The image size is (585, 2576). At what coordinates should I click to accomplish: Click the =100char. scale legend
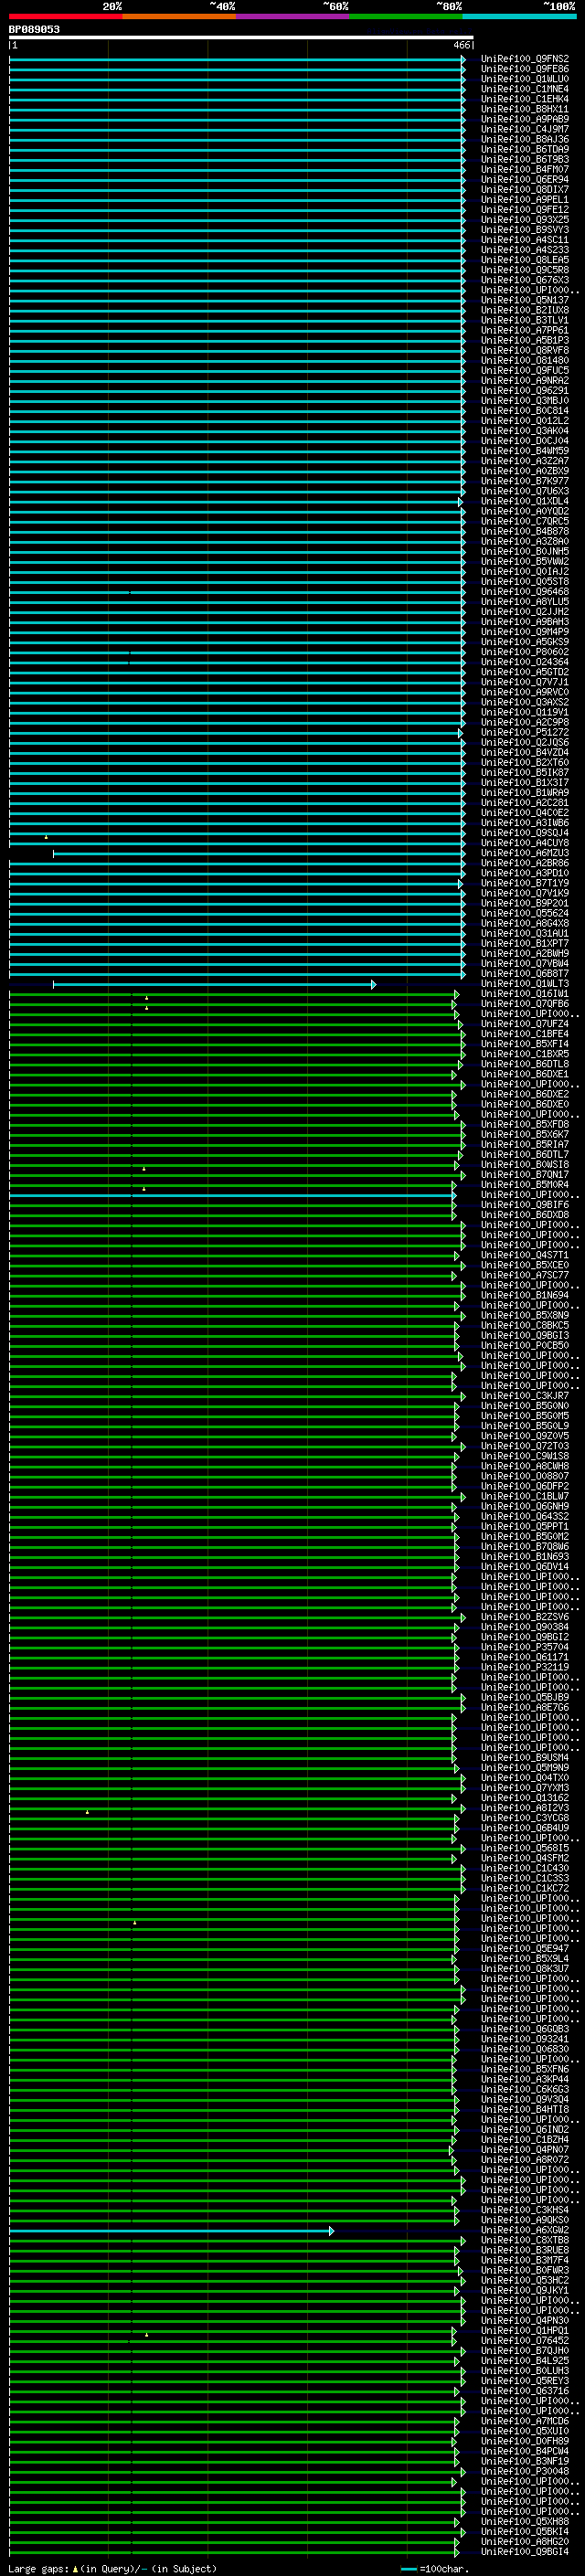pos(434,2569)
